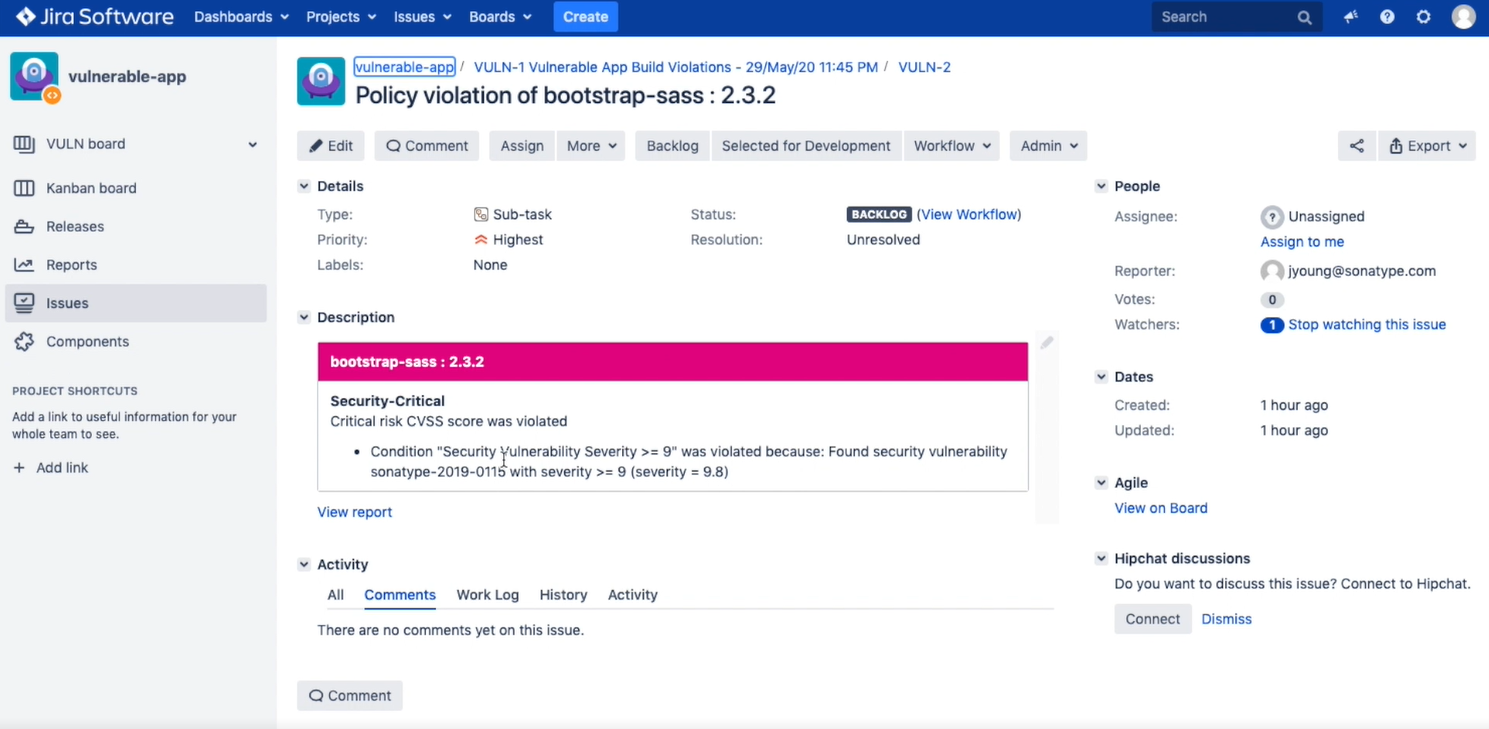Click the watchers count badge
Screen dimensions: 1489x729
coord(1272,325)
